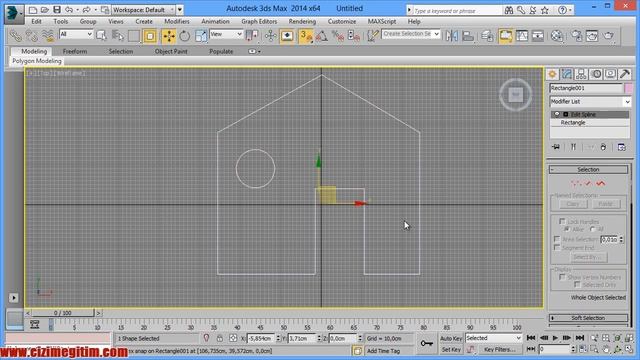Expand the Soft Selection rollout
640x360 pixels.
tap(588, 318)
